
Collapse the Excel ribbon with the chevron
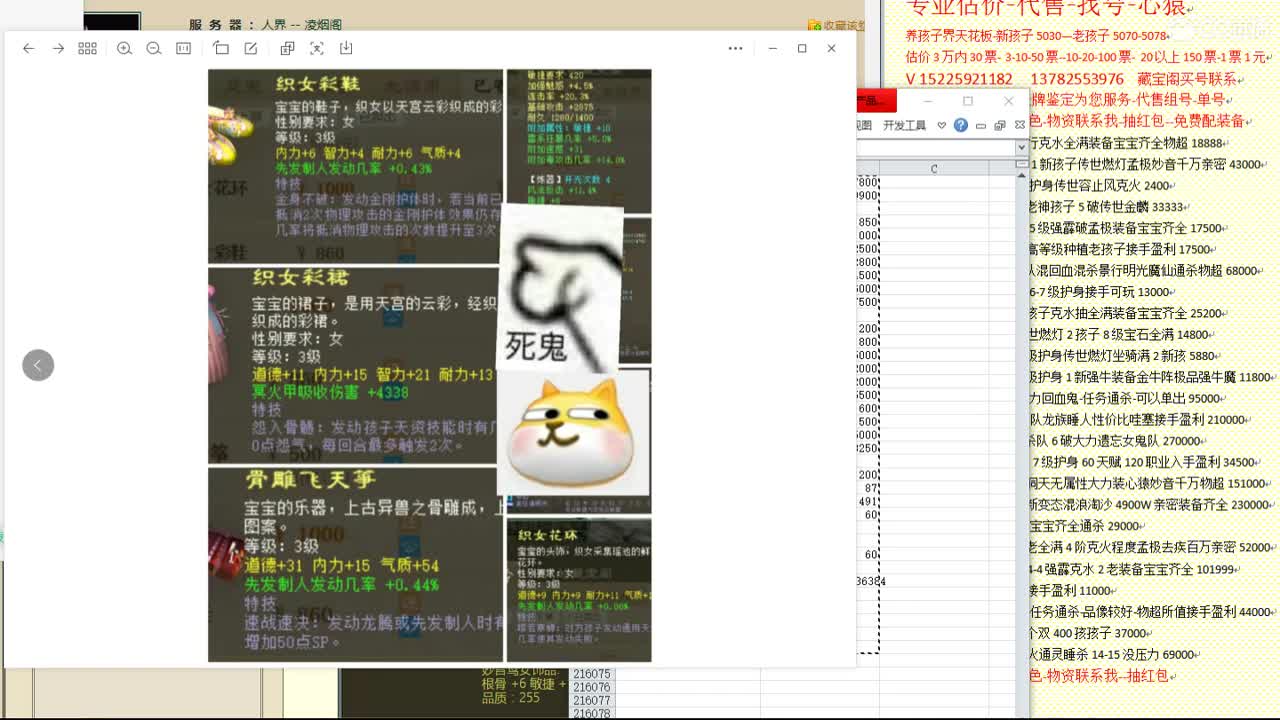click(941, 125)
